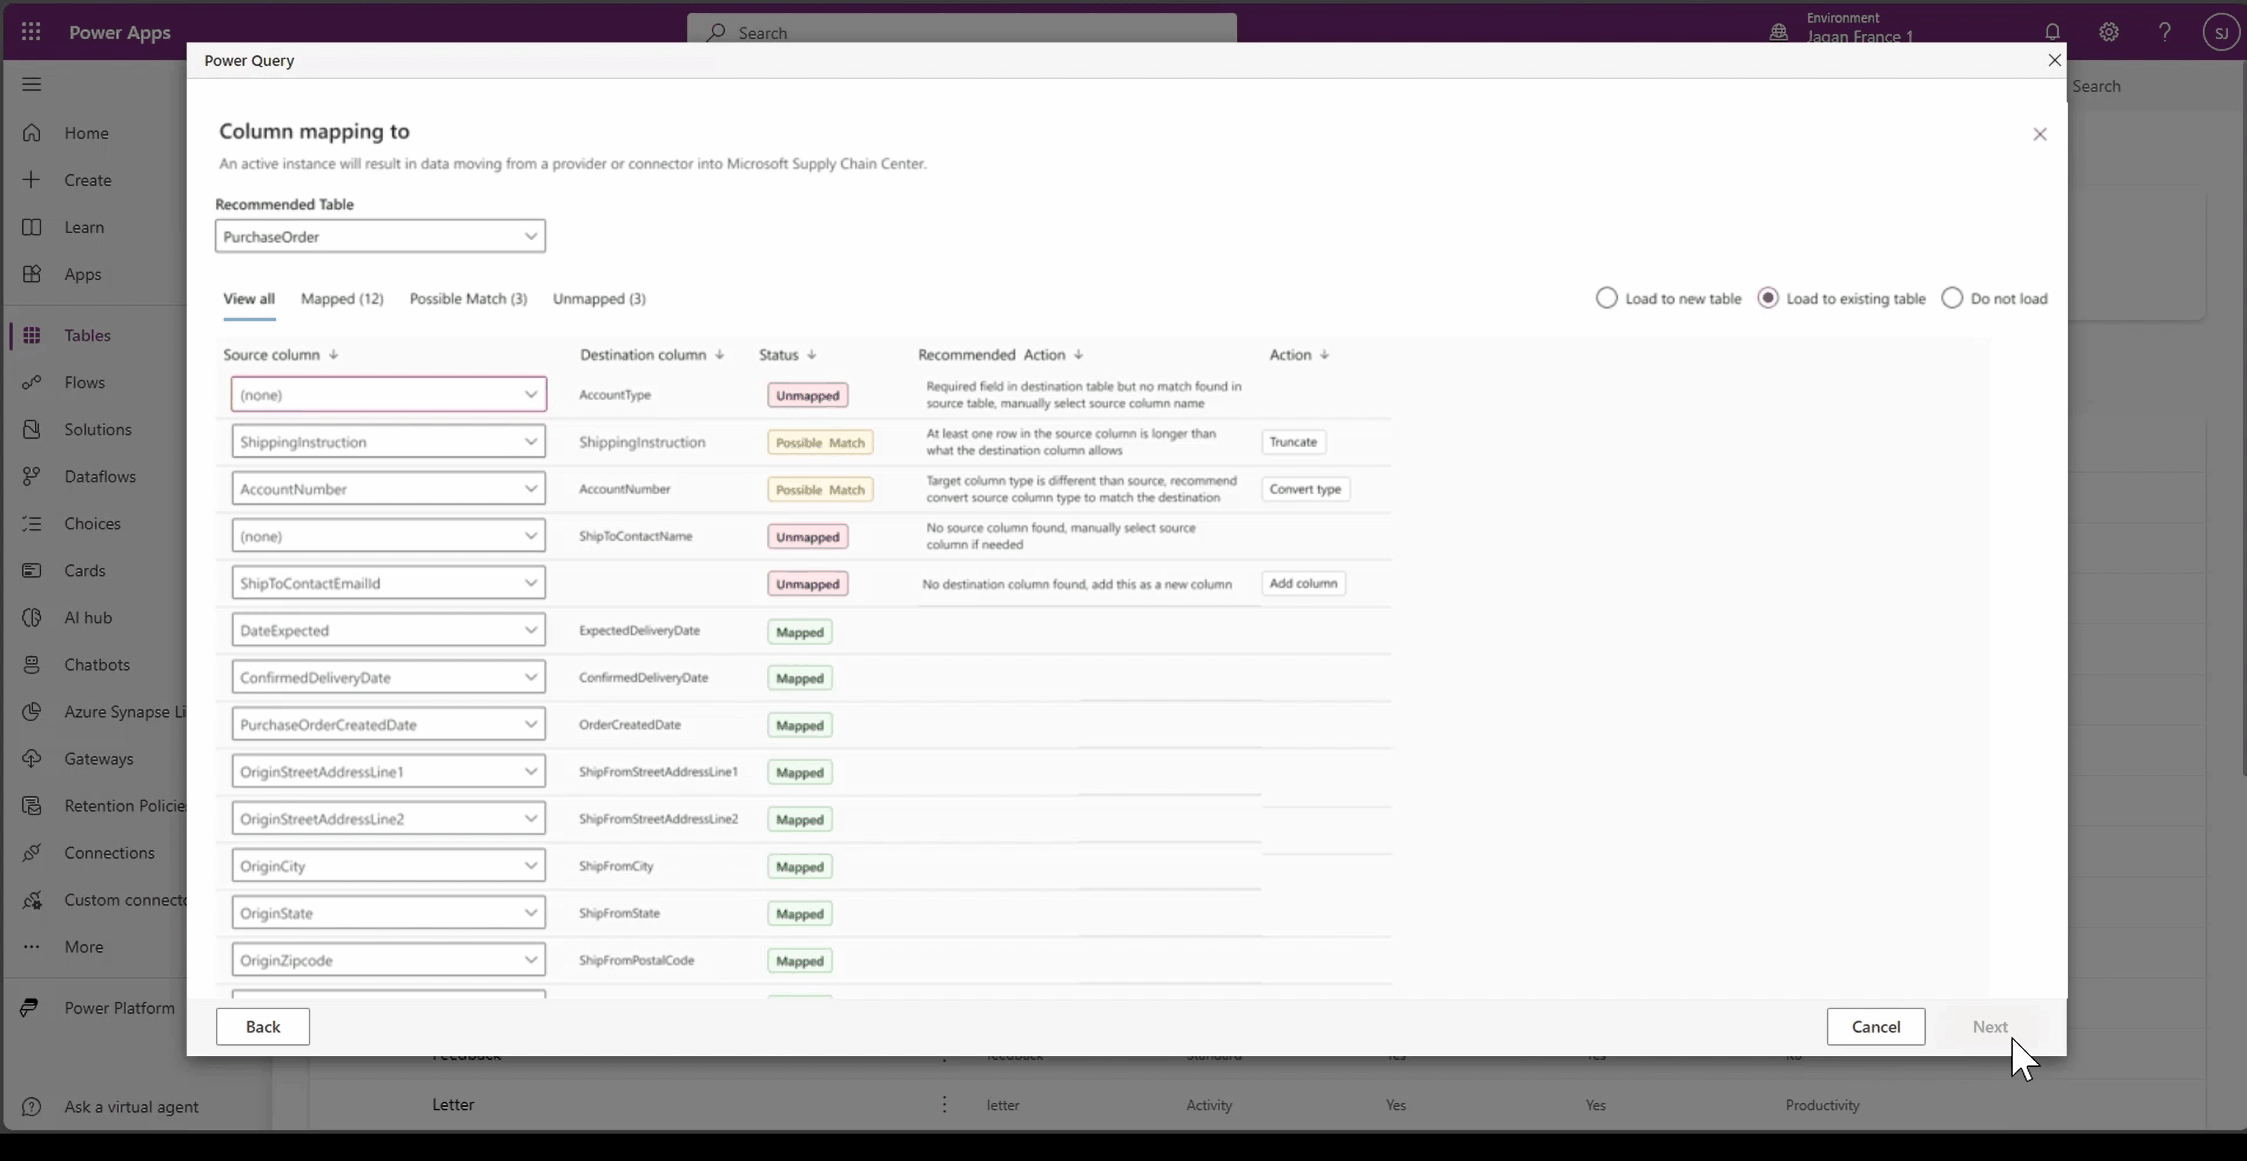The width and height of the screenshot is (2247, 1161).
Task: Click the Back button
Action: click(263, 1026)
